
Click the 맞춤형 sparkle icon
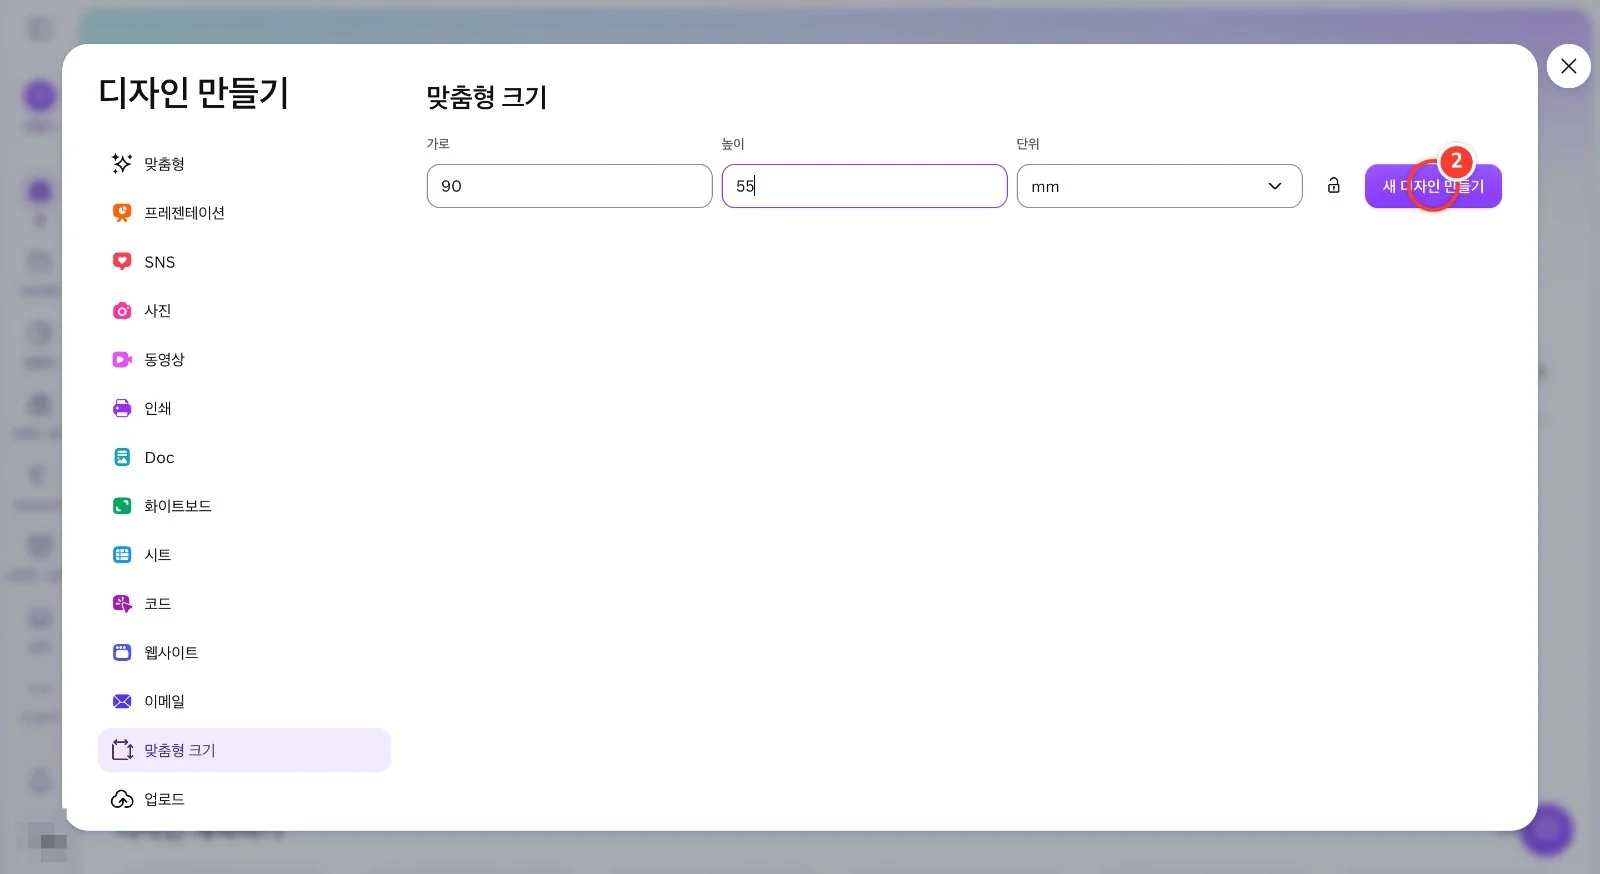[x=122, y=163]
